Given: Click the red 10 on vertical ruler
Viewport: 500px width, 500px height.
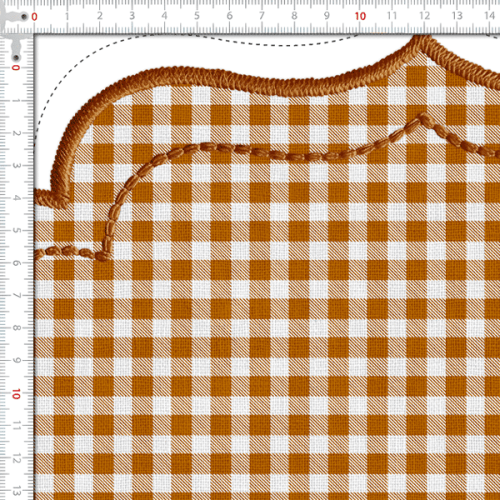Looking at the screenshot, I should (16, 394).
